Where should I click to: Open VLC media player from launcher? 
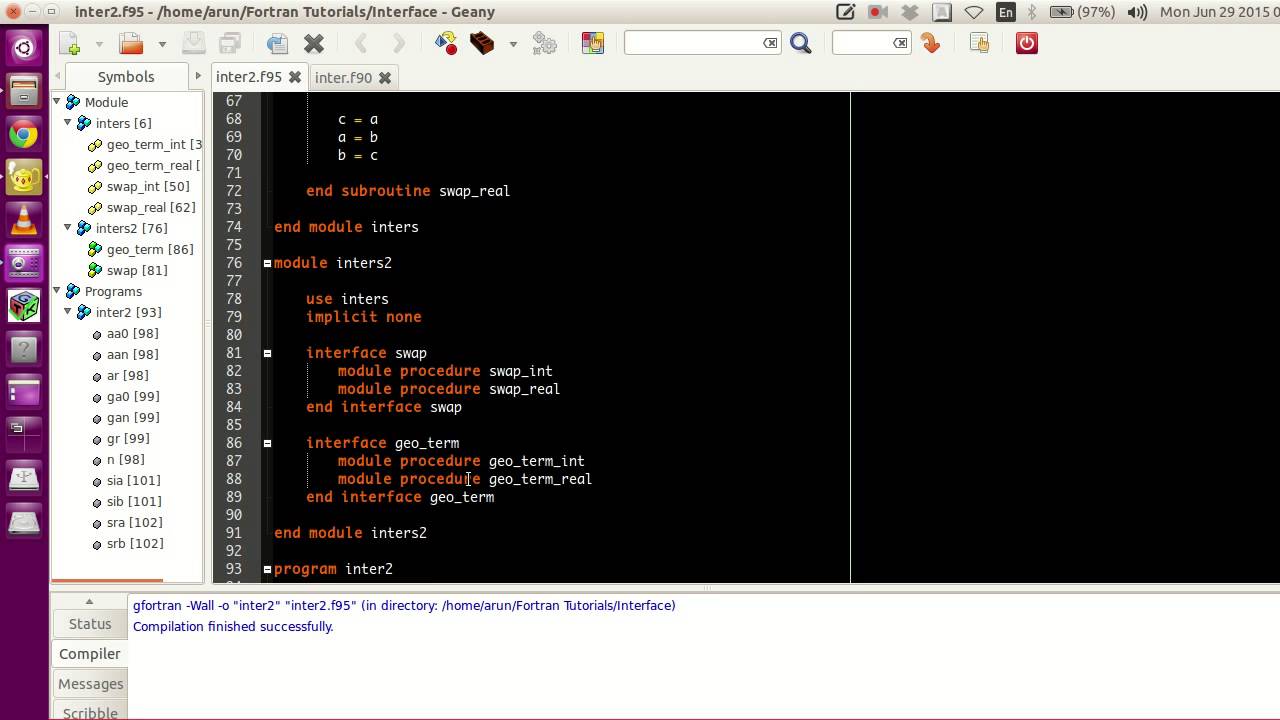[x=24, y=220]
